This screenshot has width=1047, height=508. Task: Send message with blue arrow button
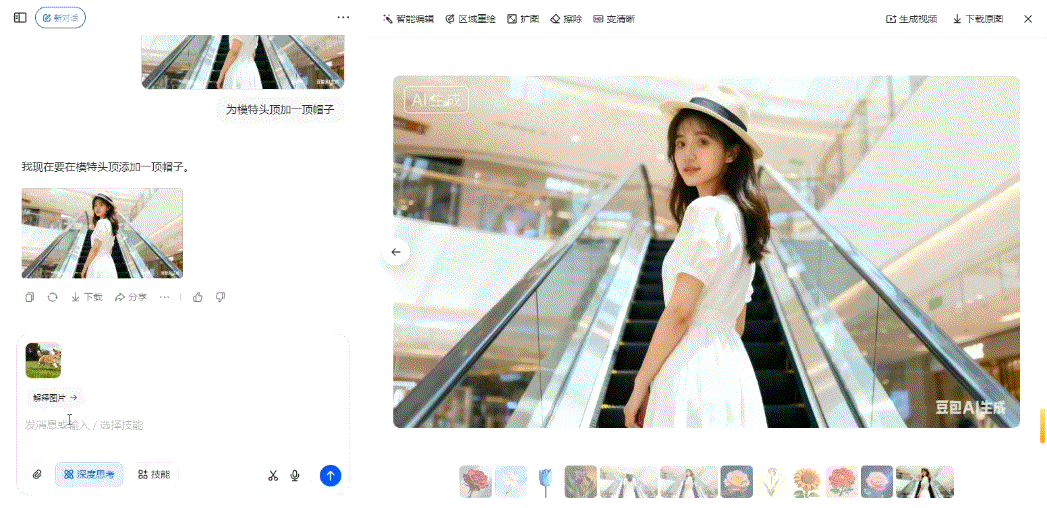tap(331, 475)
